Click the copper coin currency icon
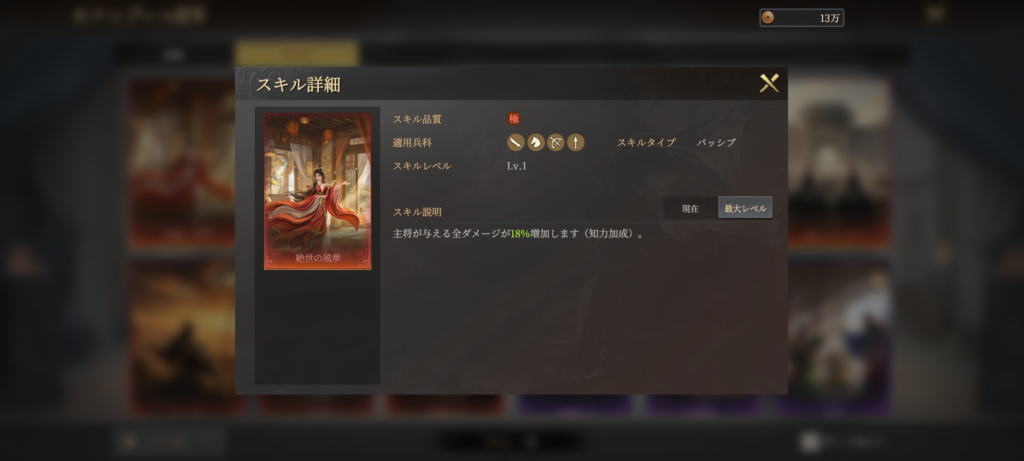The image size is (1024, 461). click(768, 18)
